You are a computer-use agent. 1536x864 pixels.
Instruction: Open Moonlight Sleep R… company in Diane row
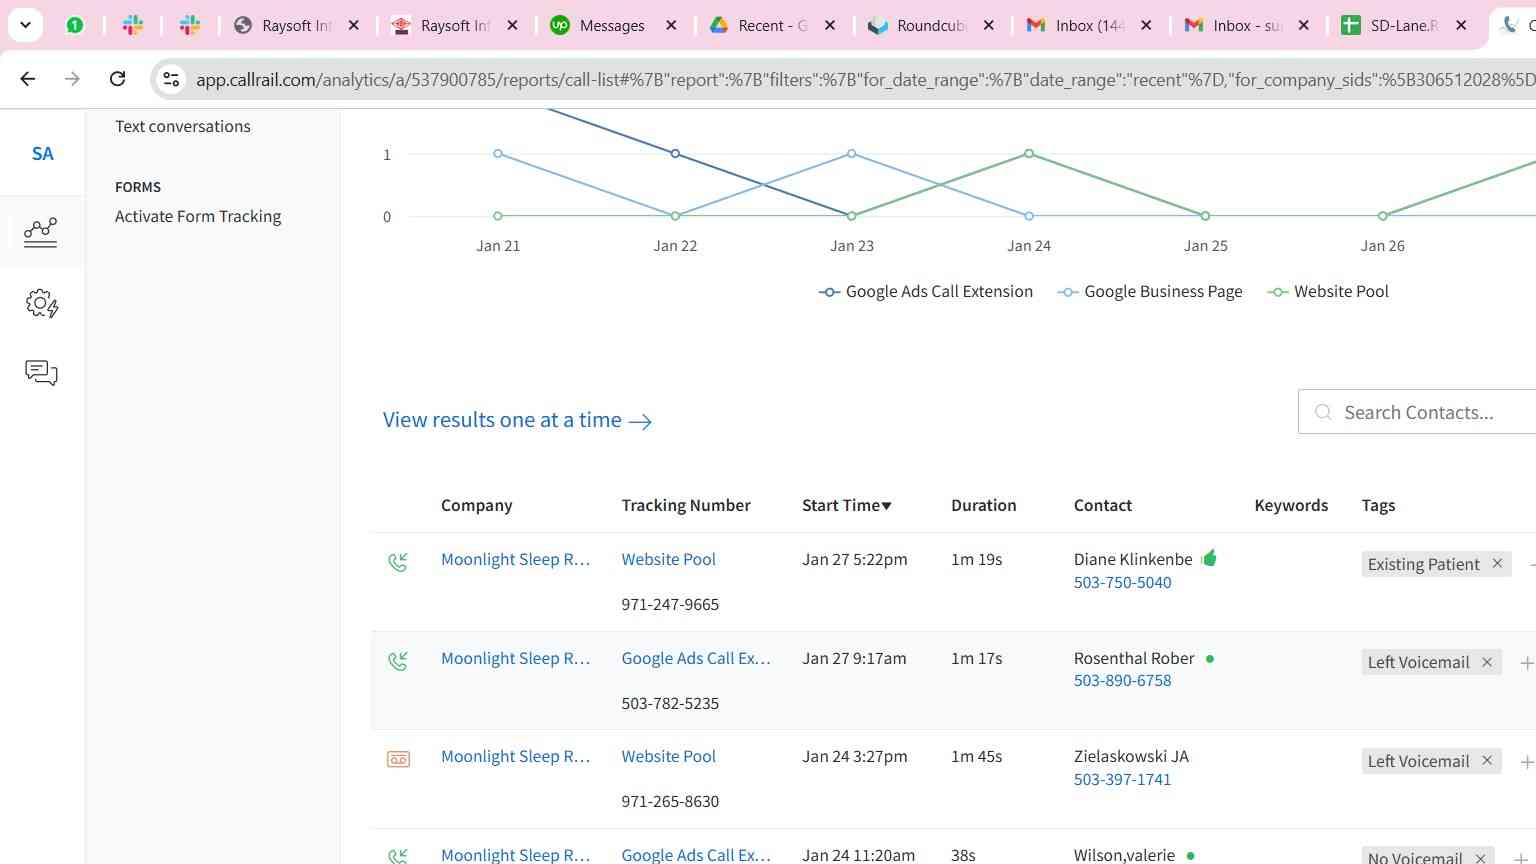point(515,559)
